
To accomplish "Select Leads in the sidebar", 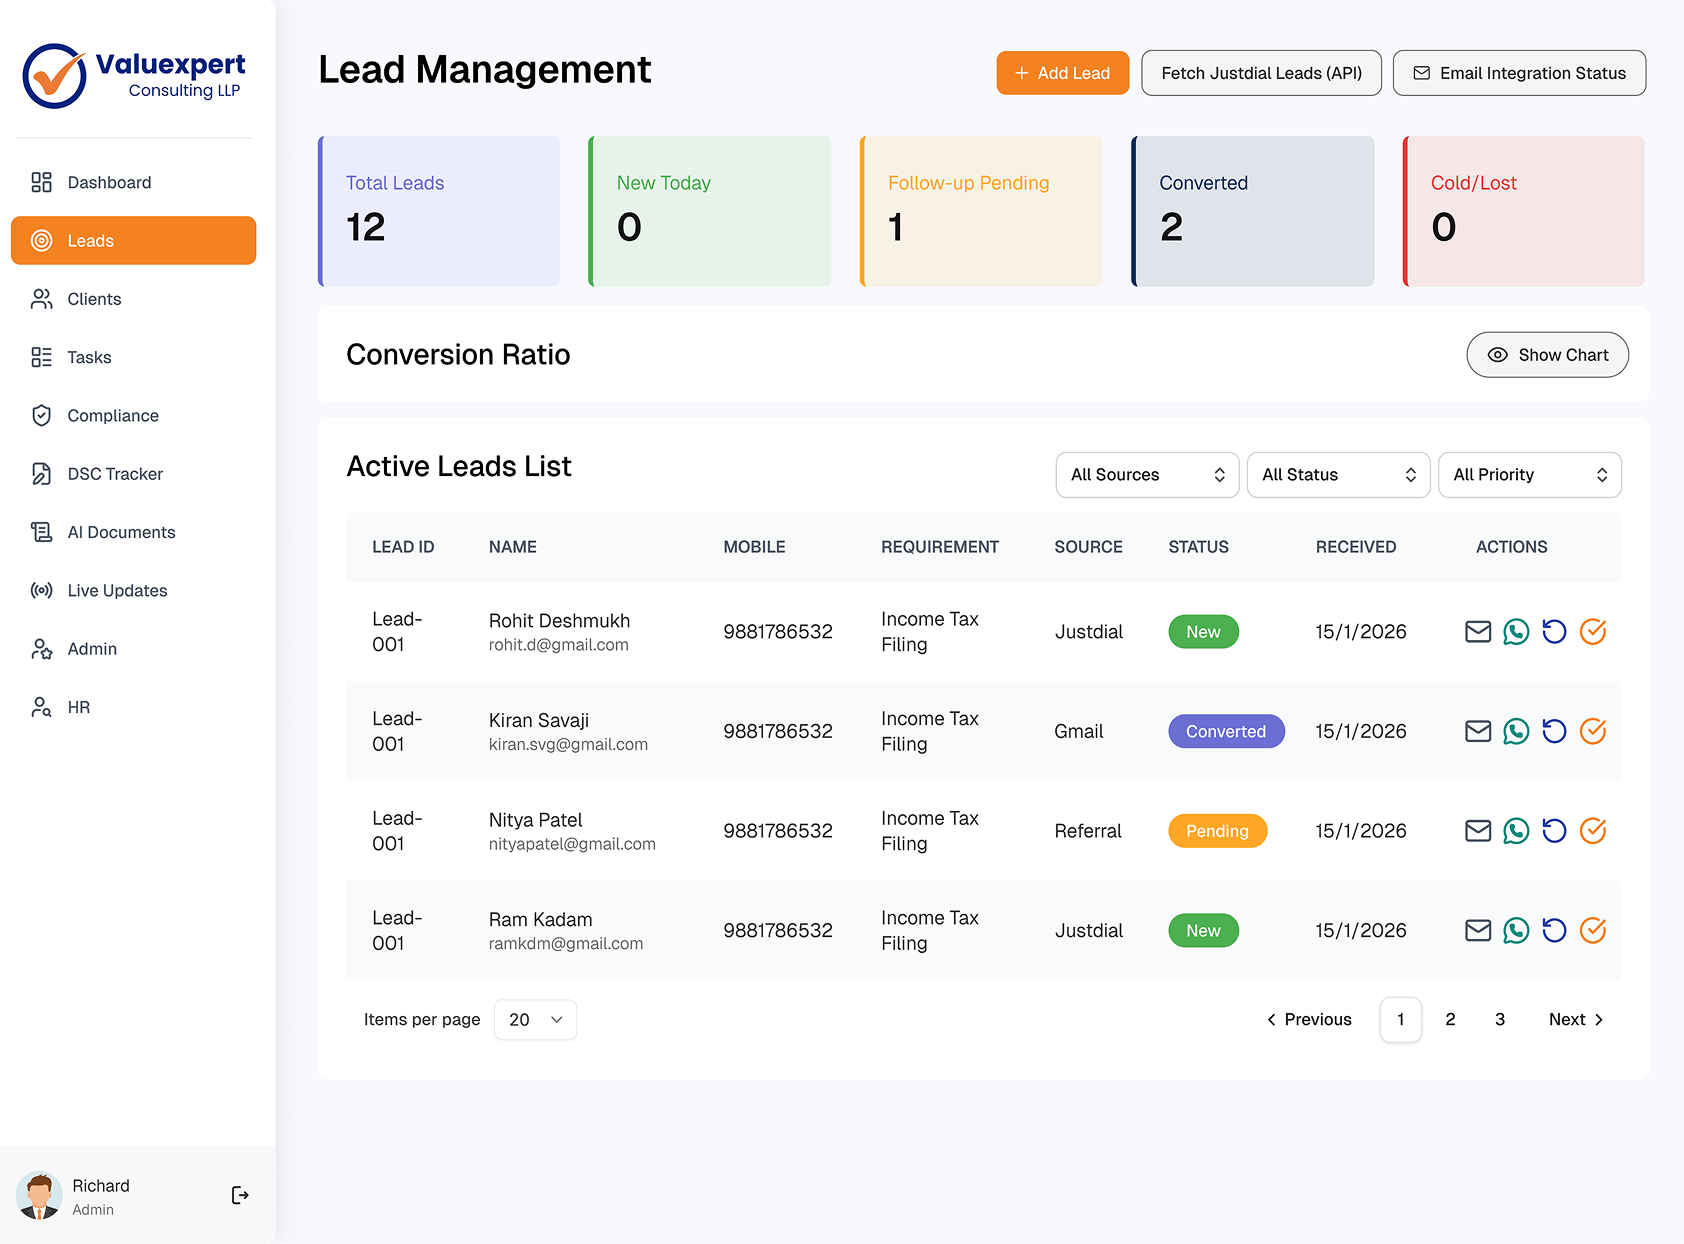I will 134,241.
